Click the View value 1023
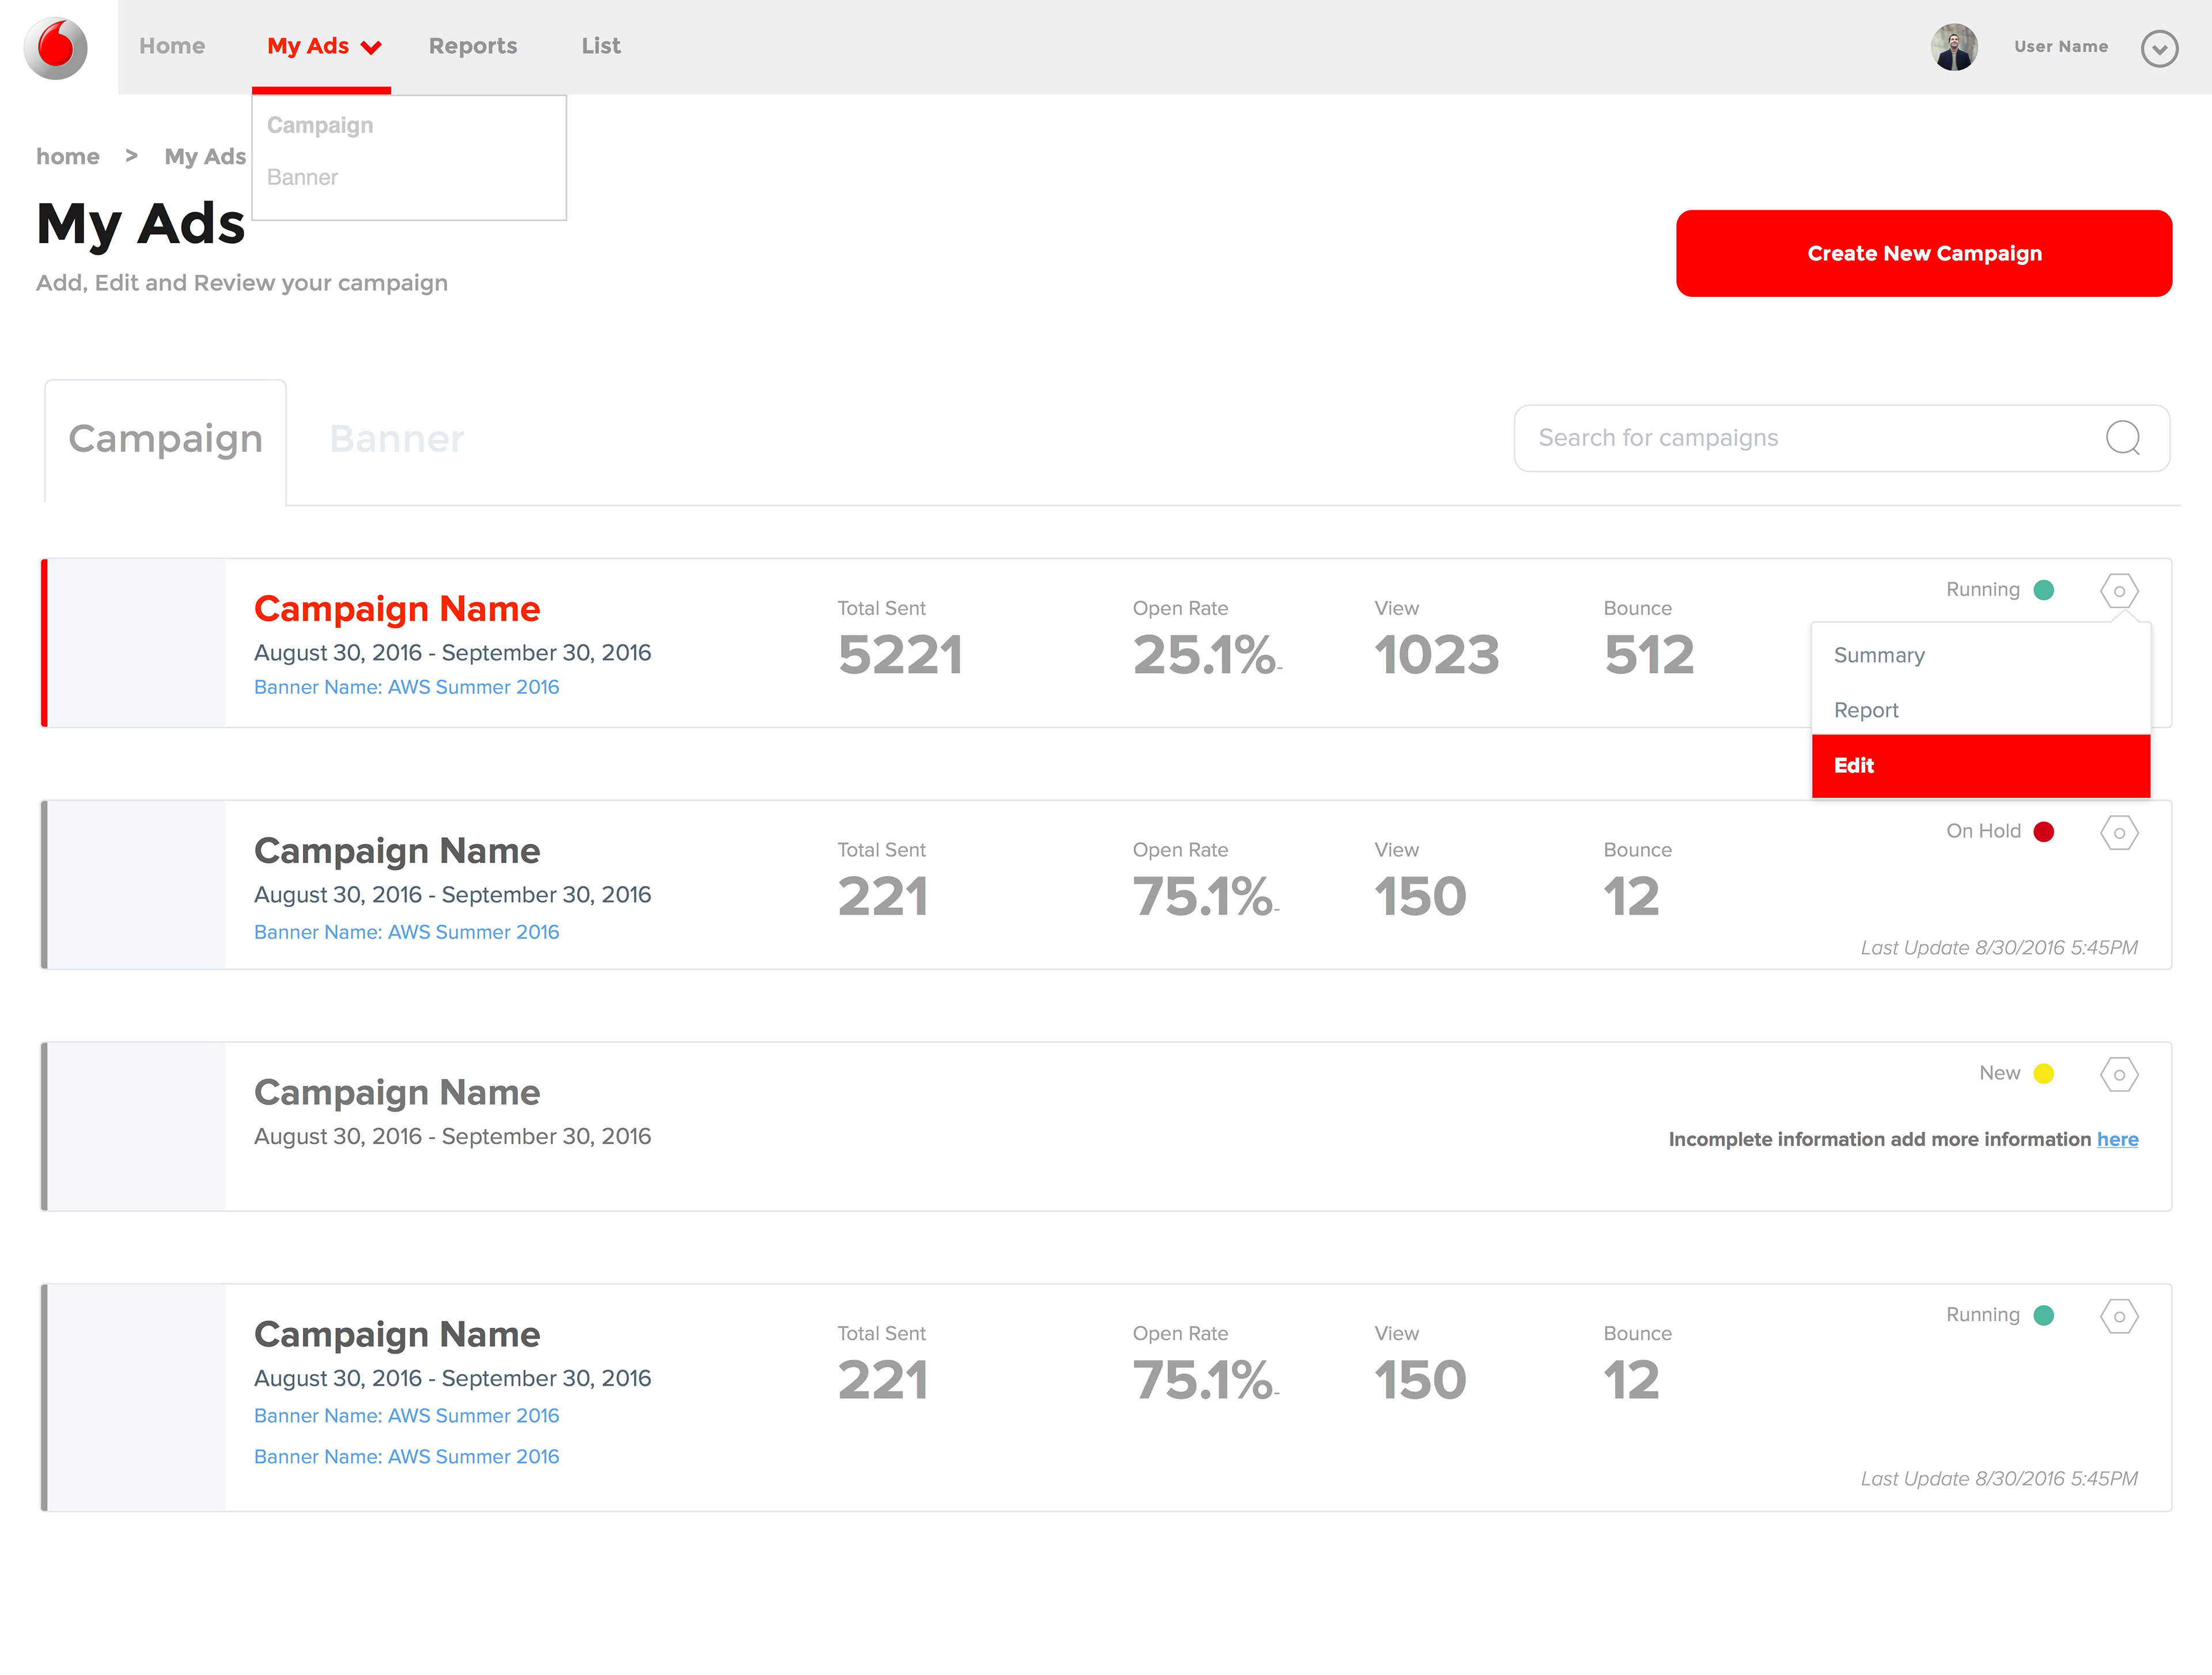 [x=1436, y=656]
